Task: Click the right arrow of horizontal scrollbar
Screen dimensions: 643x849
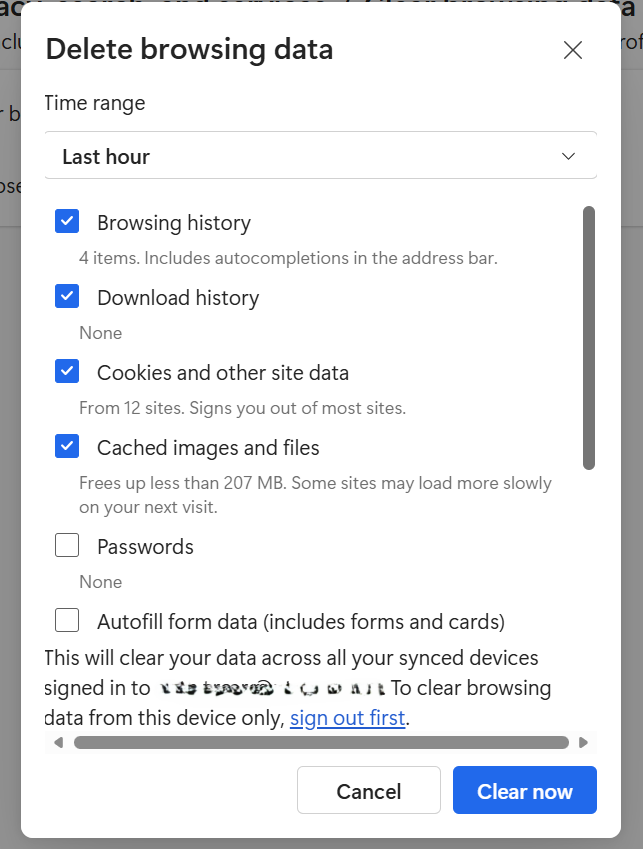Action: (x=584, y=743)
